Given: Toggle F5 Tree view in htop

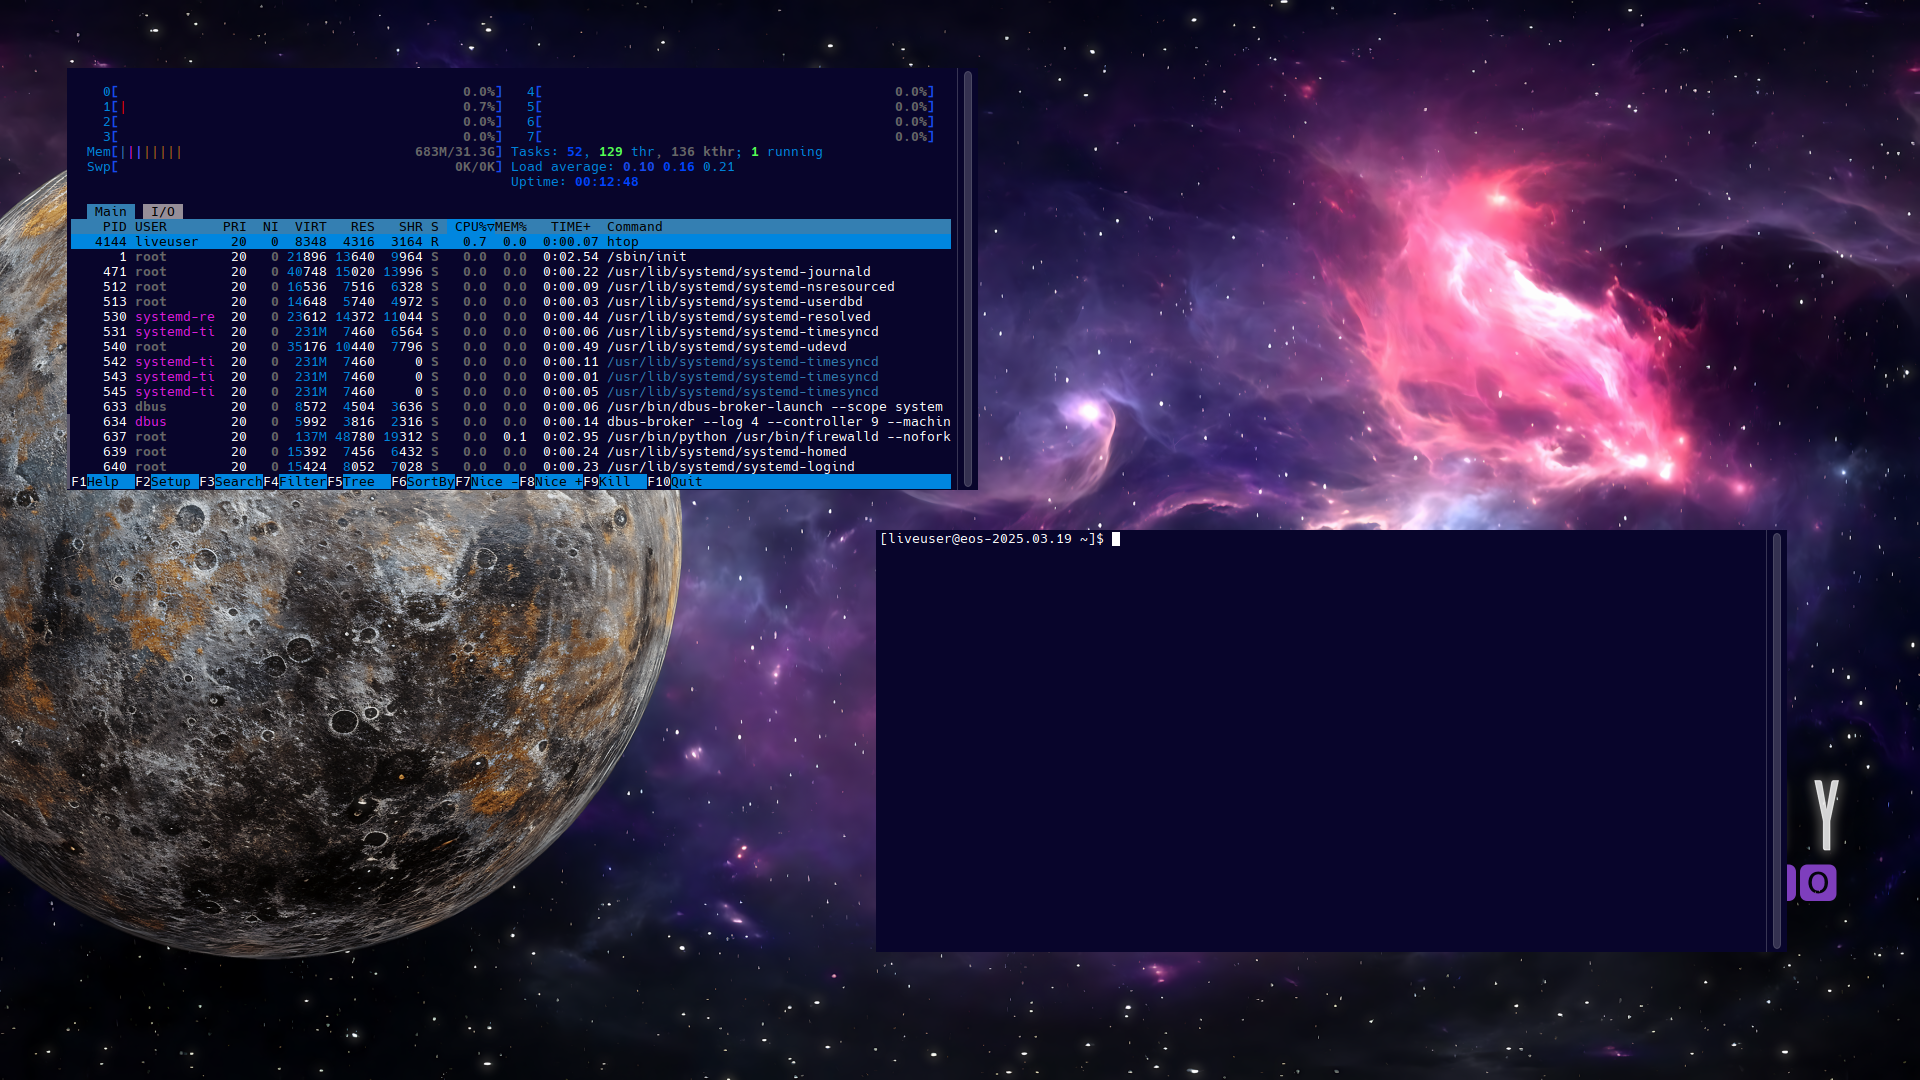Looking at the screenshot, I should (x=359, y=482).
